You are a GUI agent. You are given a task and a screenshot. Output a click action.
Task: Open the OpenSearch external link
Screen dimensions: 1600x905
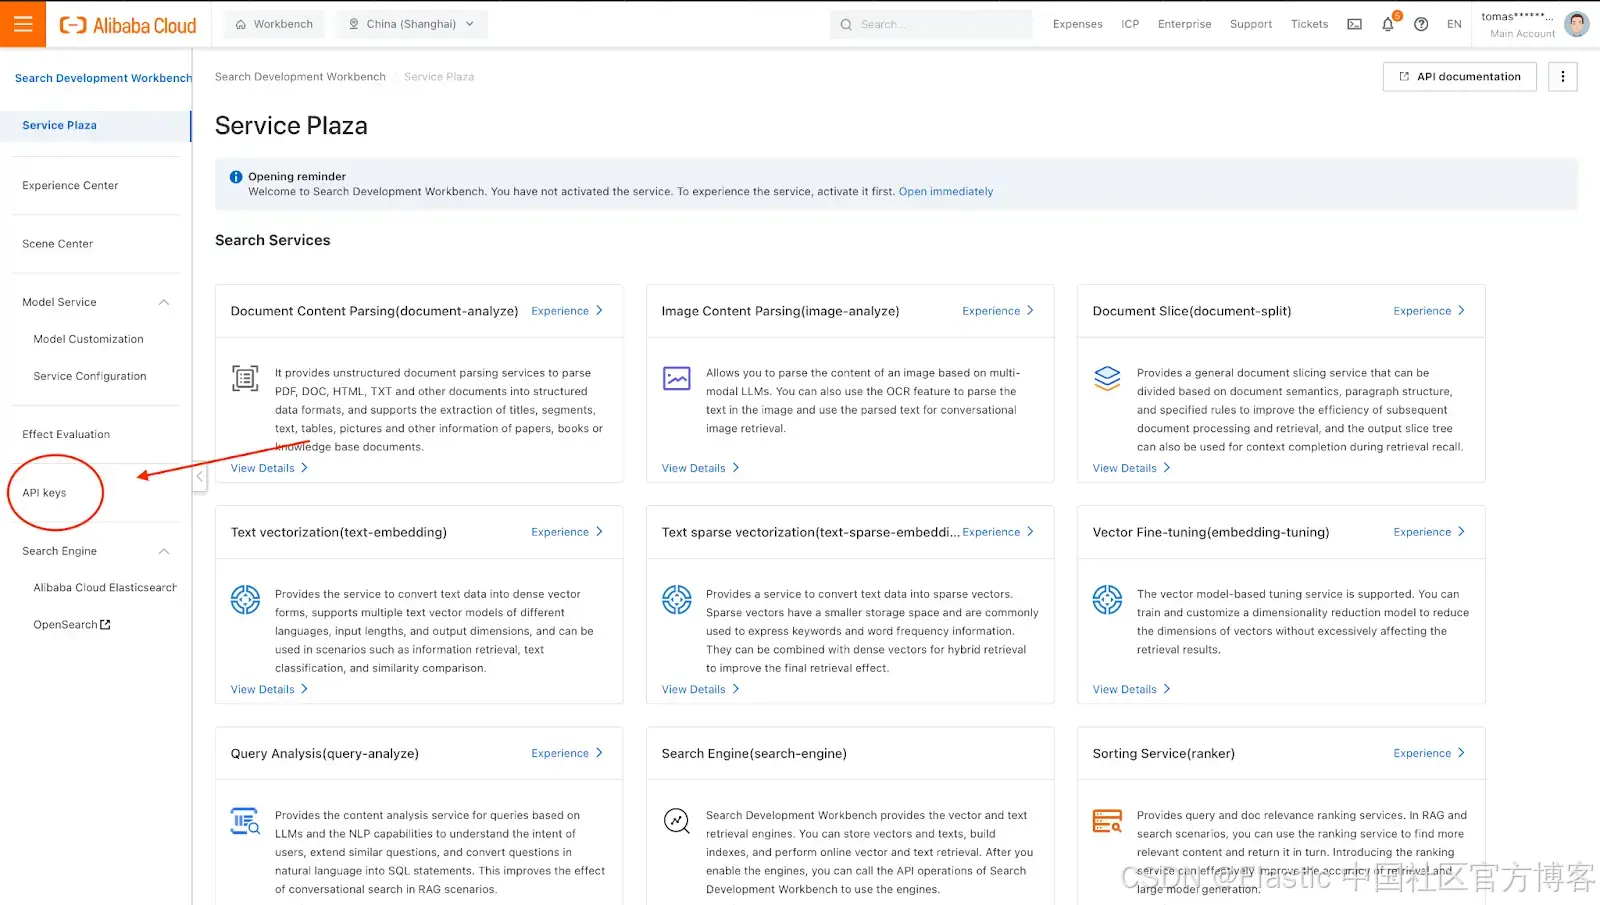(x=72, y=625)
